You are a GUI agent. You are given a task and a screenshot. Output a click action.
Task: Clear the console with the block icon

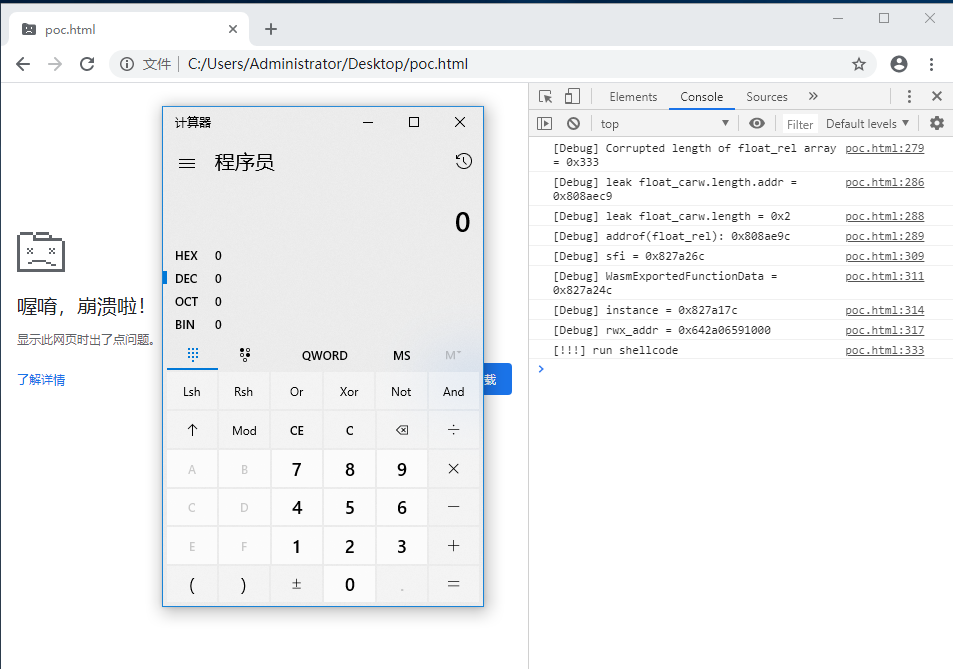573,124
